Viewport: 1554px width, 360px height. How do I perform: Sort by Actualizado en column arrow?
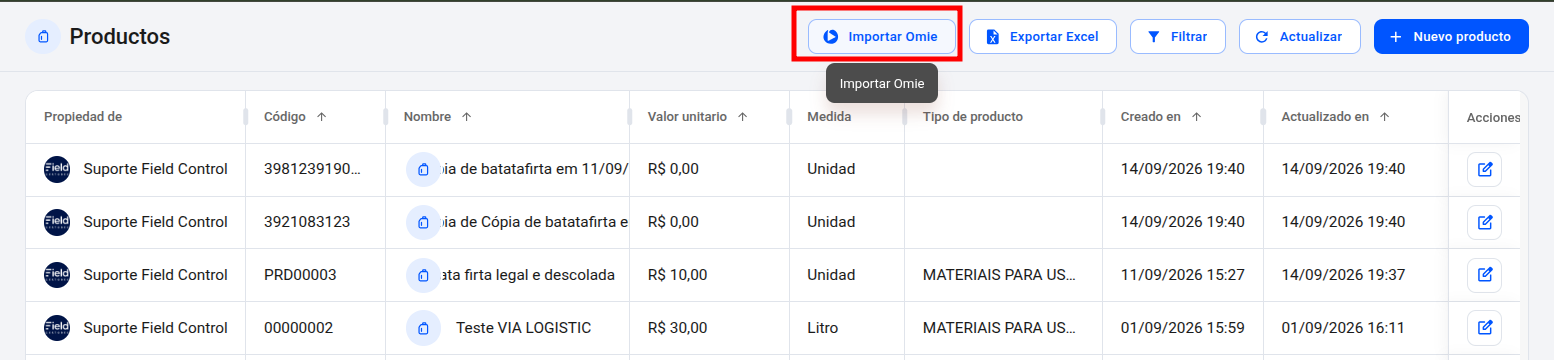click(x=1384, y=117)
